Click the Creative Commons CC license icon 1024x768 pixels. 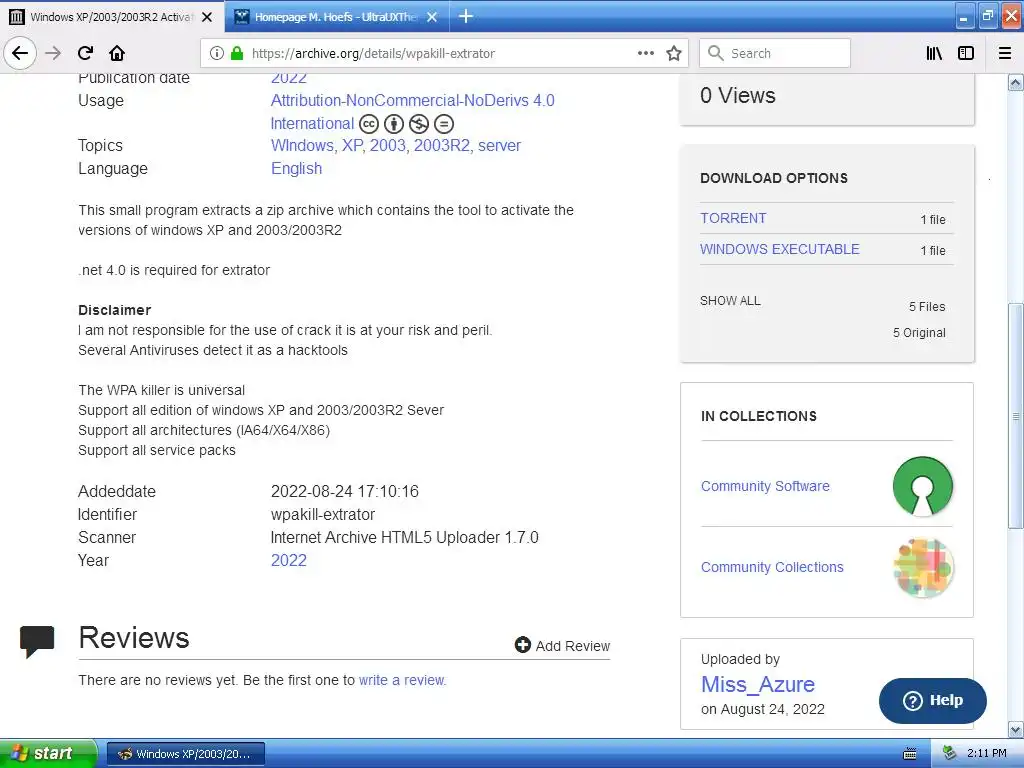[x=369, y=123]
